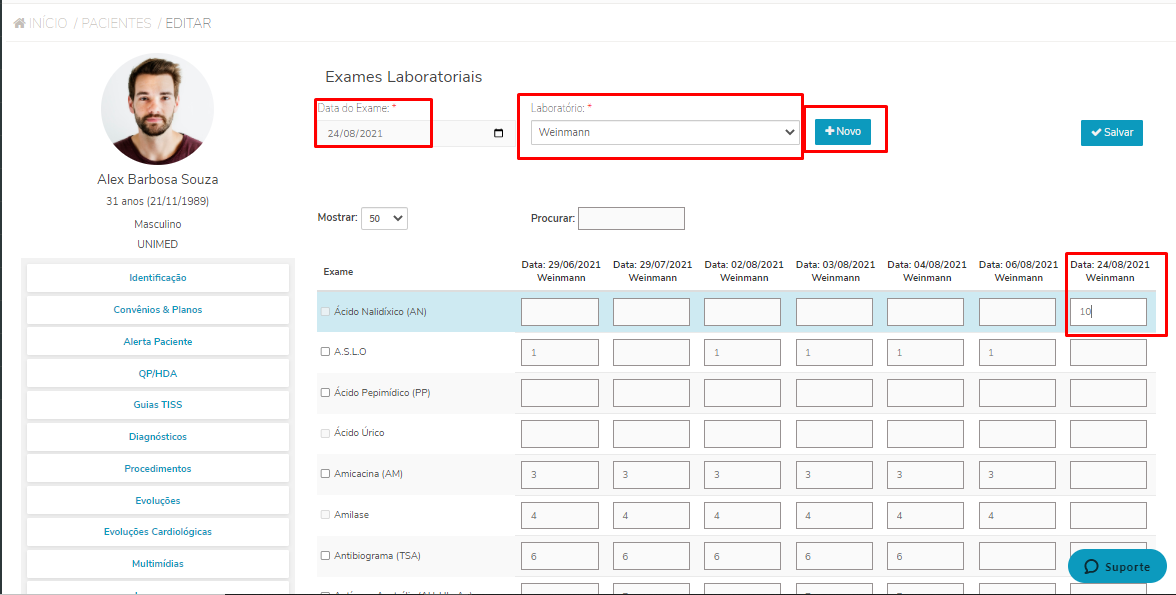The image size is (1176, 595).
Task: Click the UNIMED insurance label
Action: point(158,244)
